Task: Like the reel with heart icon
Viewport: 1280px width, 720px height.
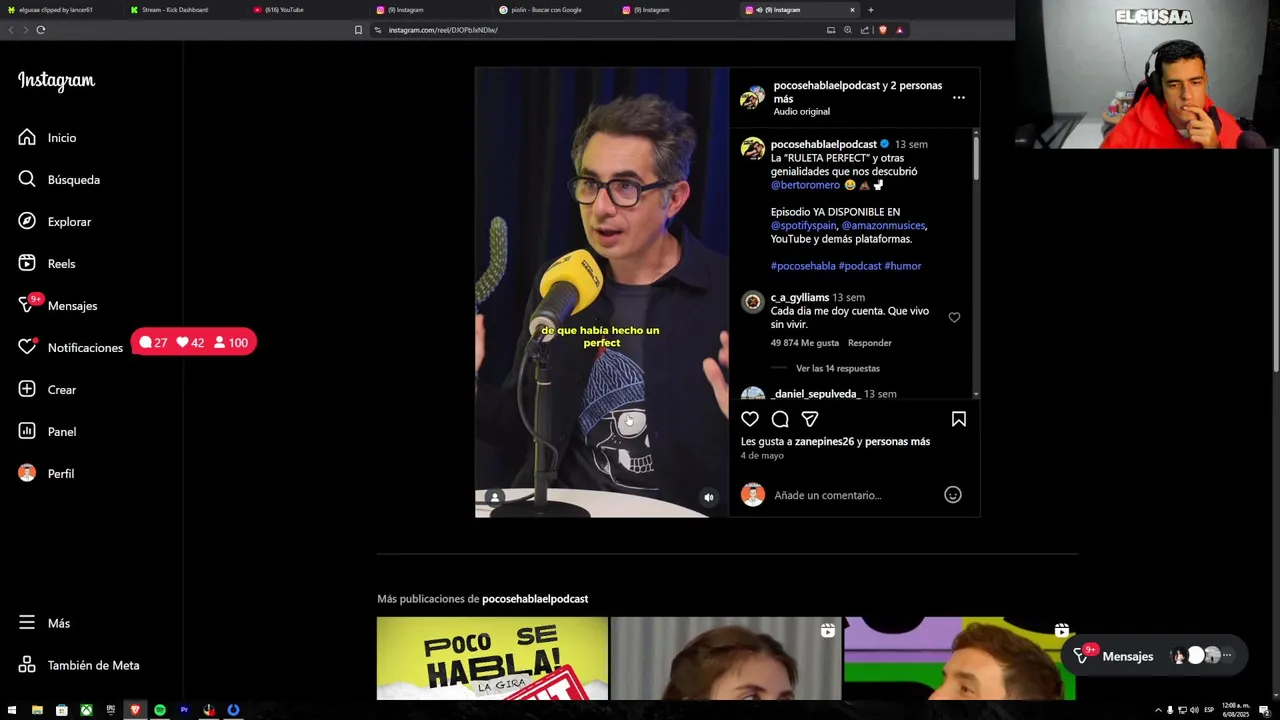Action: pos(750,419)
